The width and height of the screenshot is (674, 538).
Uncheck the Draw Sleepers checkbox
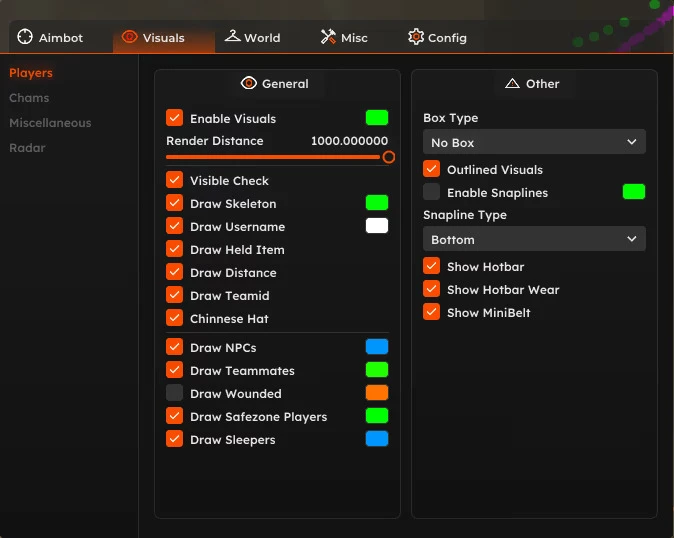tap(175, 439)
